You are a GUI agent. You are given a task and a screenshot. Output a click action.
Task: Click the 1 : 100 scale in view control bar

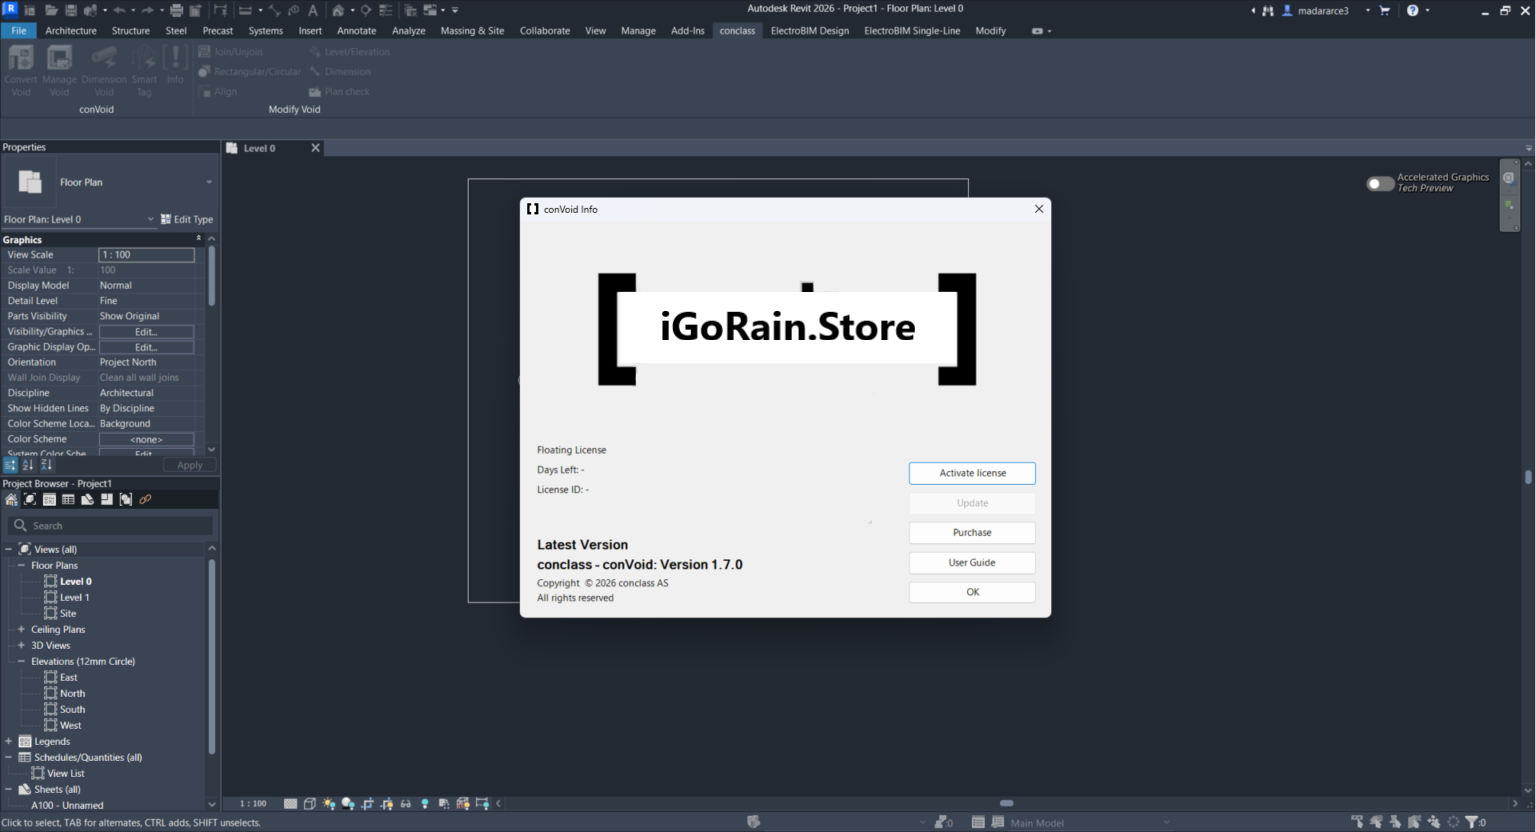[253, 804]
